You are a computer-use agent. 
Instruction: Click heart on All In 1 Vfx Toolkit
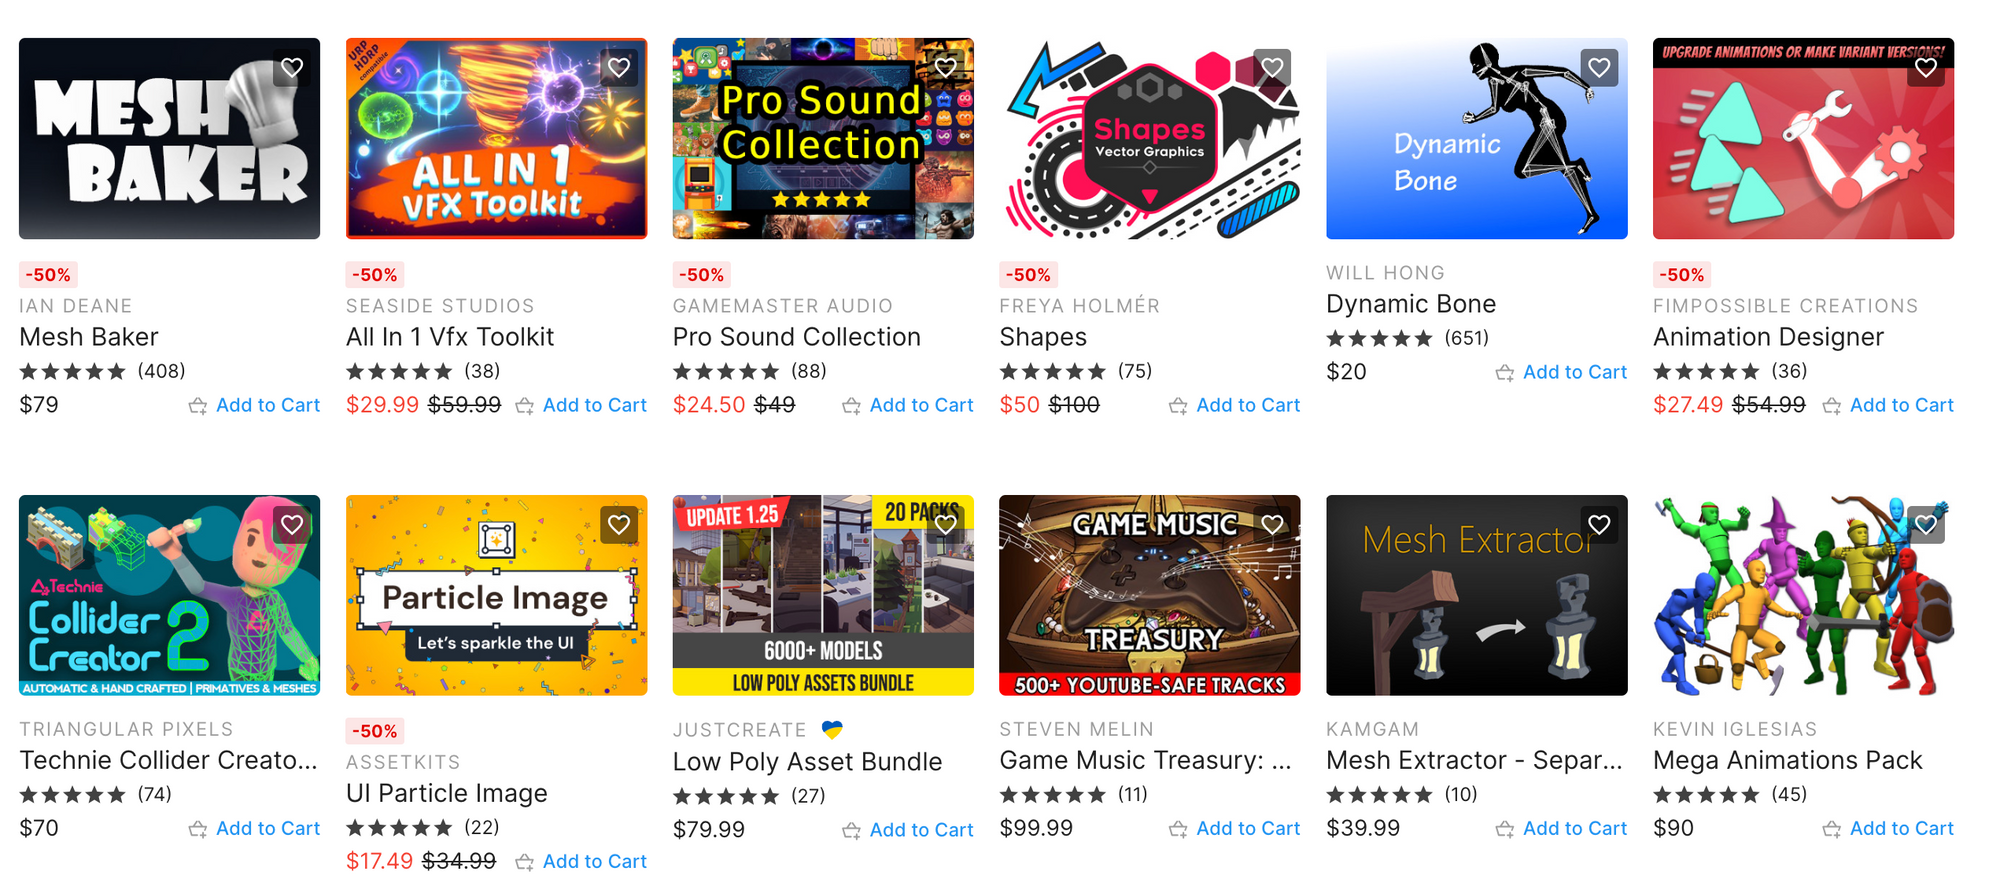pos(619,68)
